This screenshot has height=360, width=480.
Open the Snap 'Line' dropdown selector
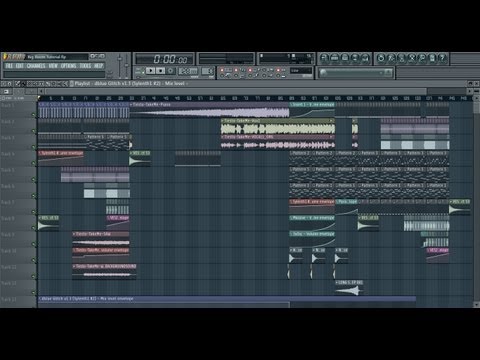point(301,71)
